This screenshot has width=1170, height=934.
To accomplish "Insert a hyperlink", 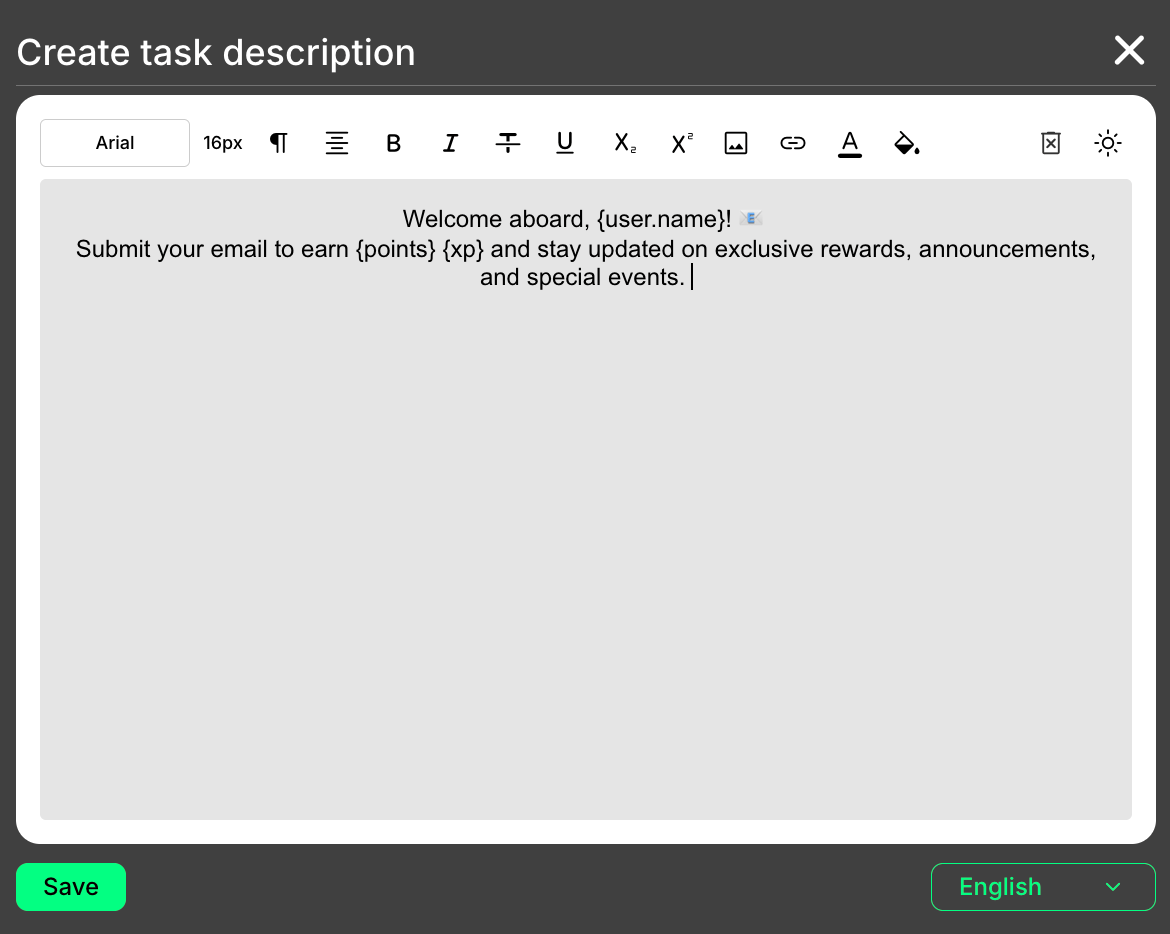I will click(x=792, y=142).
